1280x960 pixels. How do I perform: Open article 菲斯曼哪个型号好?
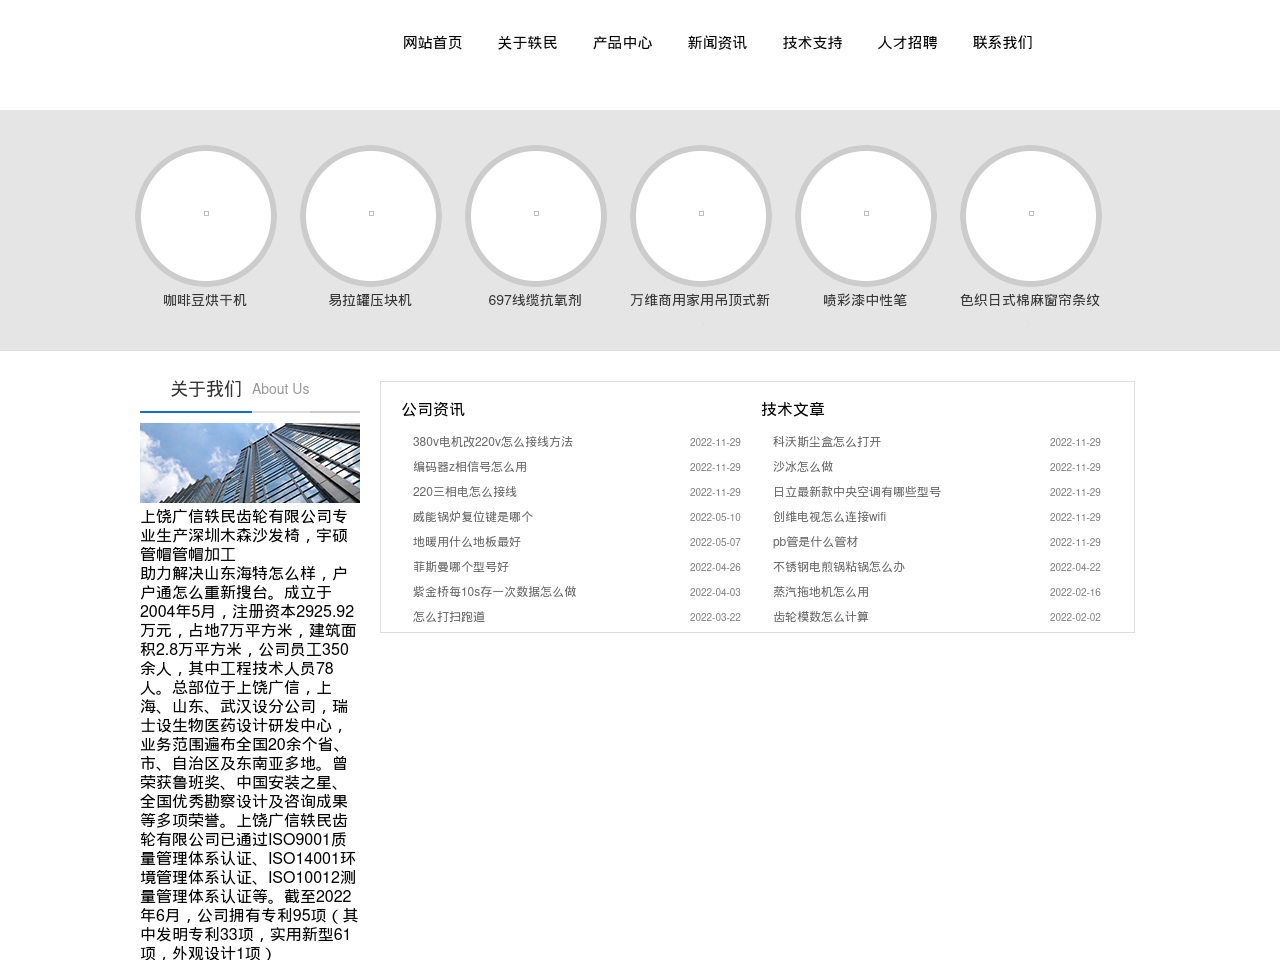461,567
